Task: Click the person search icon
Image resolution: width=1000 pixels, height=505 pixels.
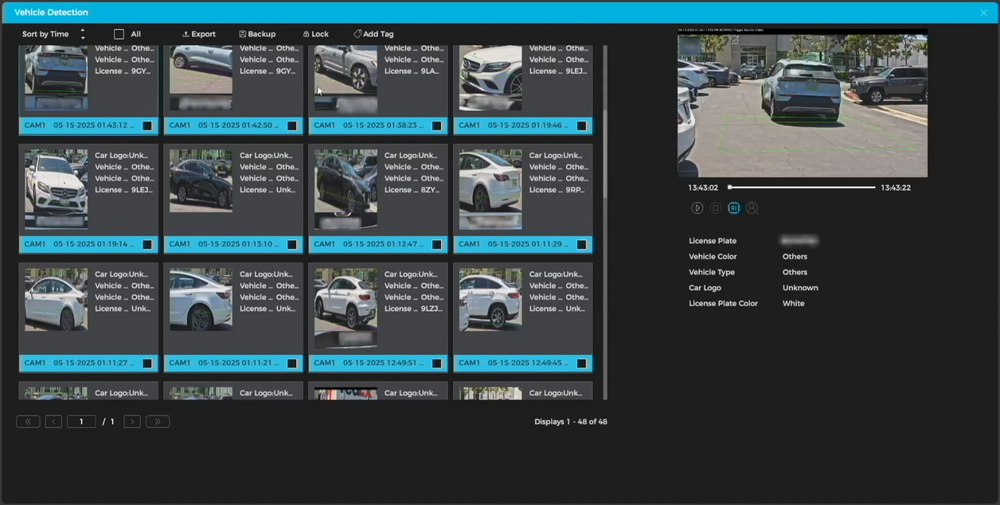Action: point(752,208)
